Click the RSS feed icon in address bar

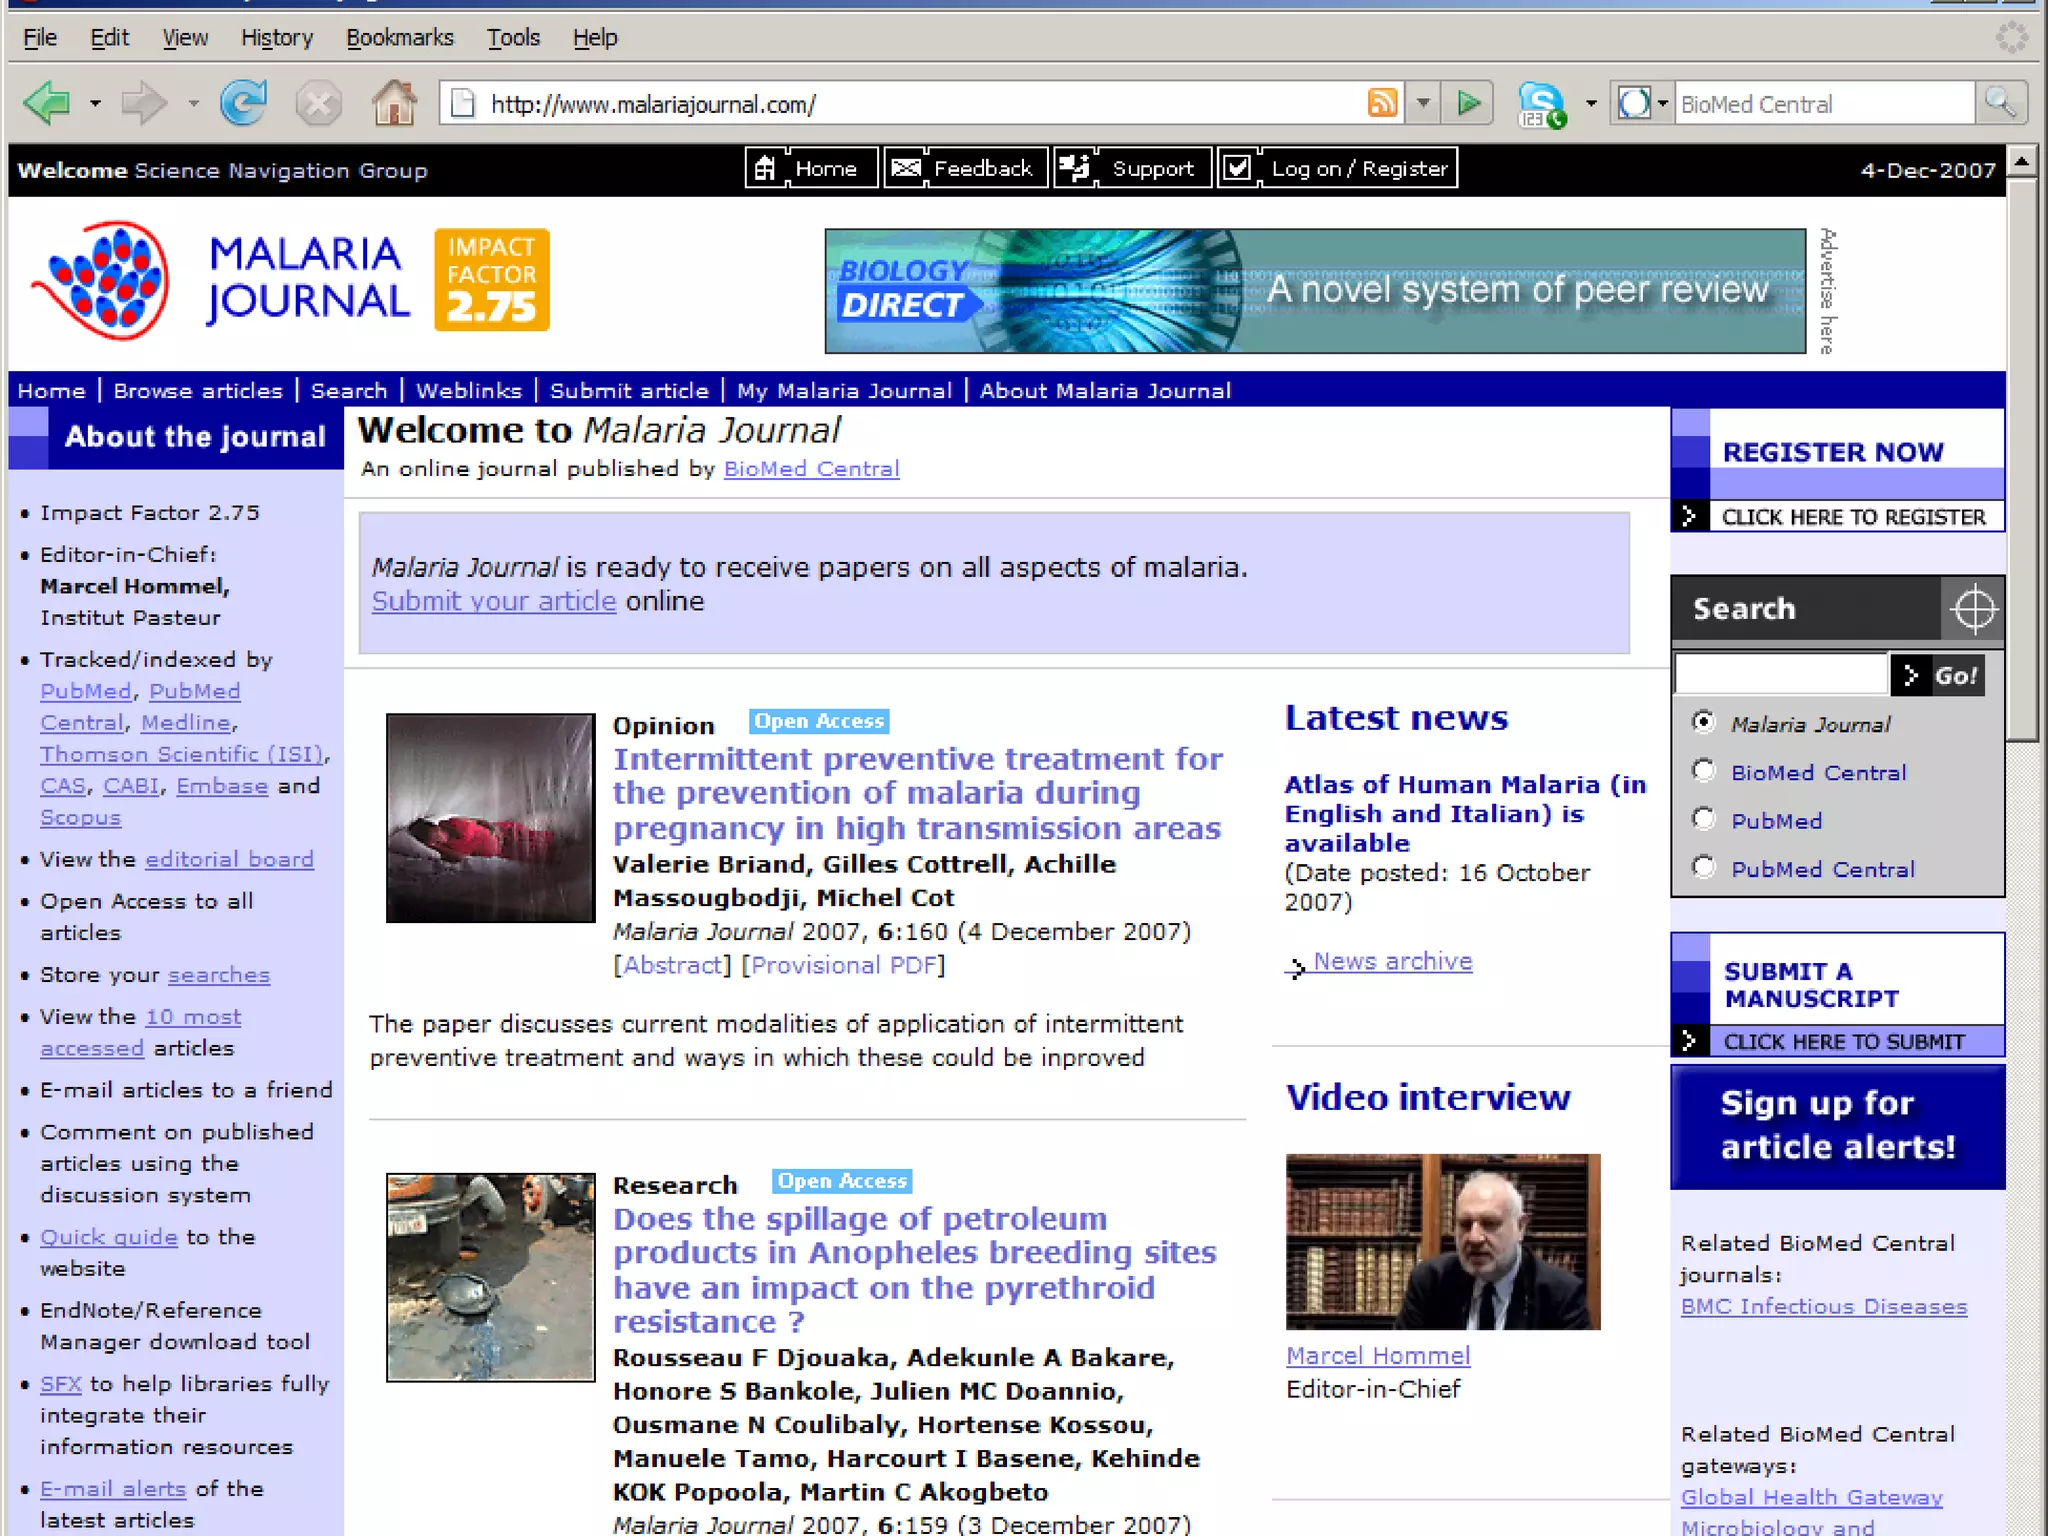pos(1383,103)
